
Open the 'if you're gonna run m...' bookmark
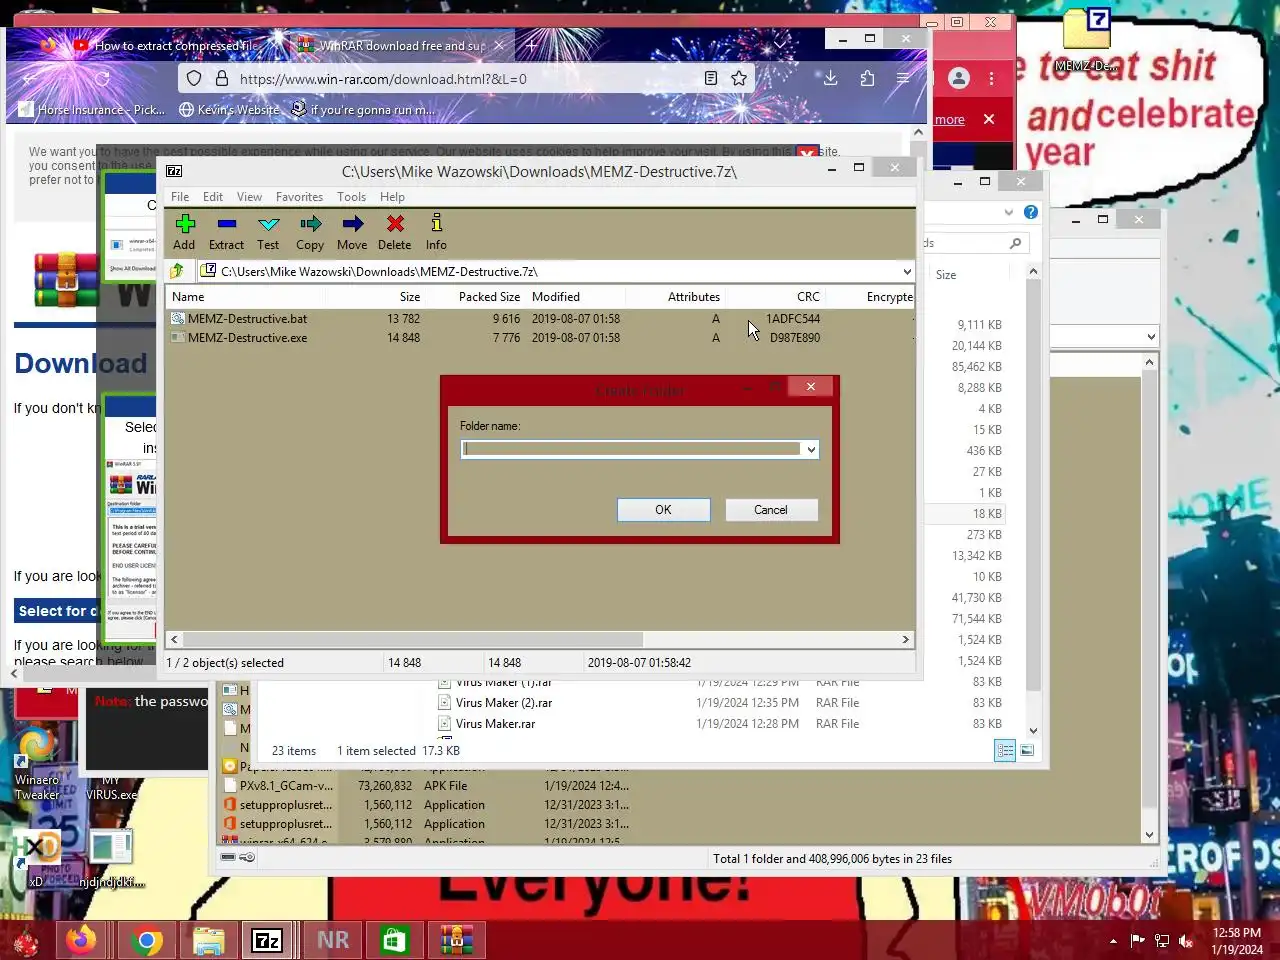coord(363,110)
